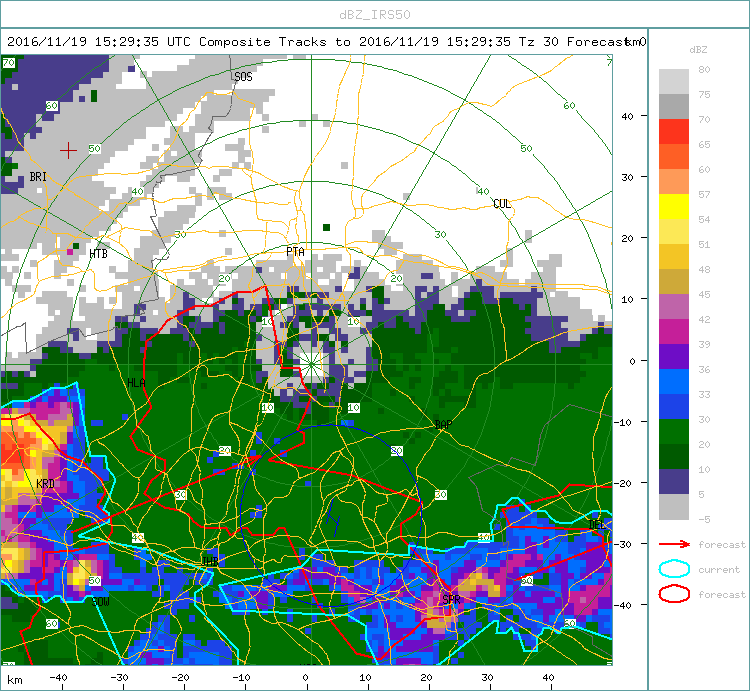Click the 70 range ring box at top-left corner
Viewport: 750px width, 691px height.
tap(8, 63)
